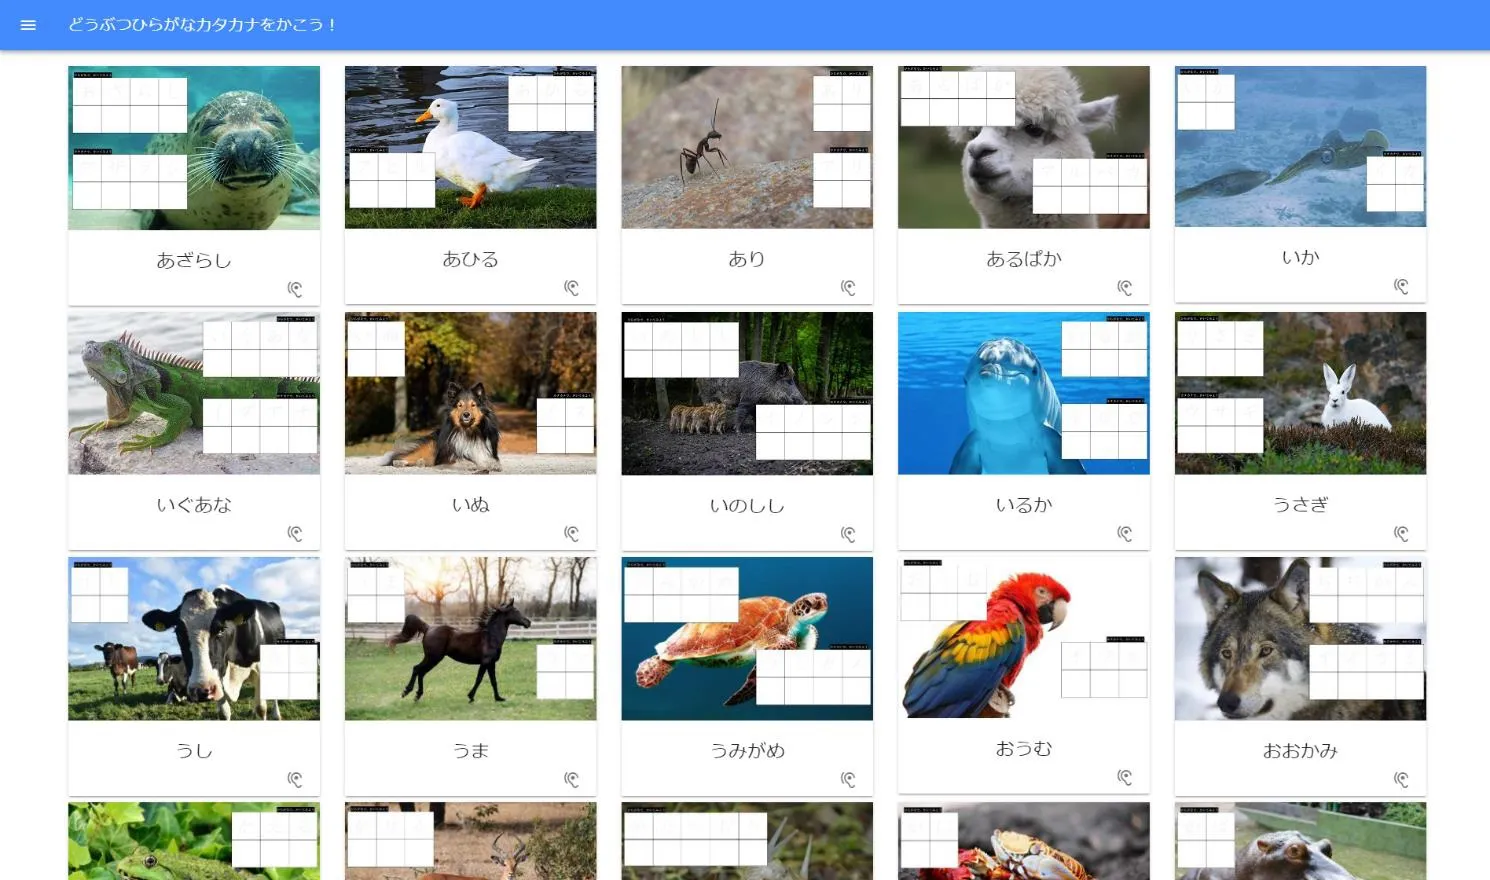Click the listen icon on あひる card
This screenshot has height=880, width=1490.
coord(571,288)
